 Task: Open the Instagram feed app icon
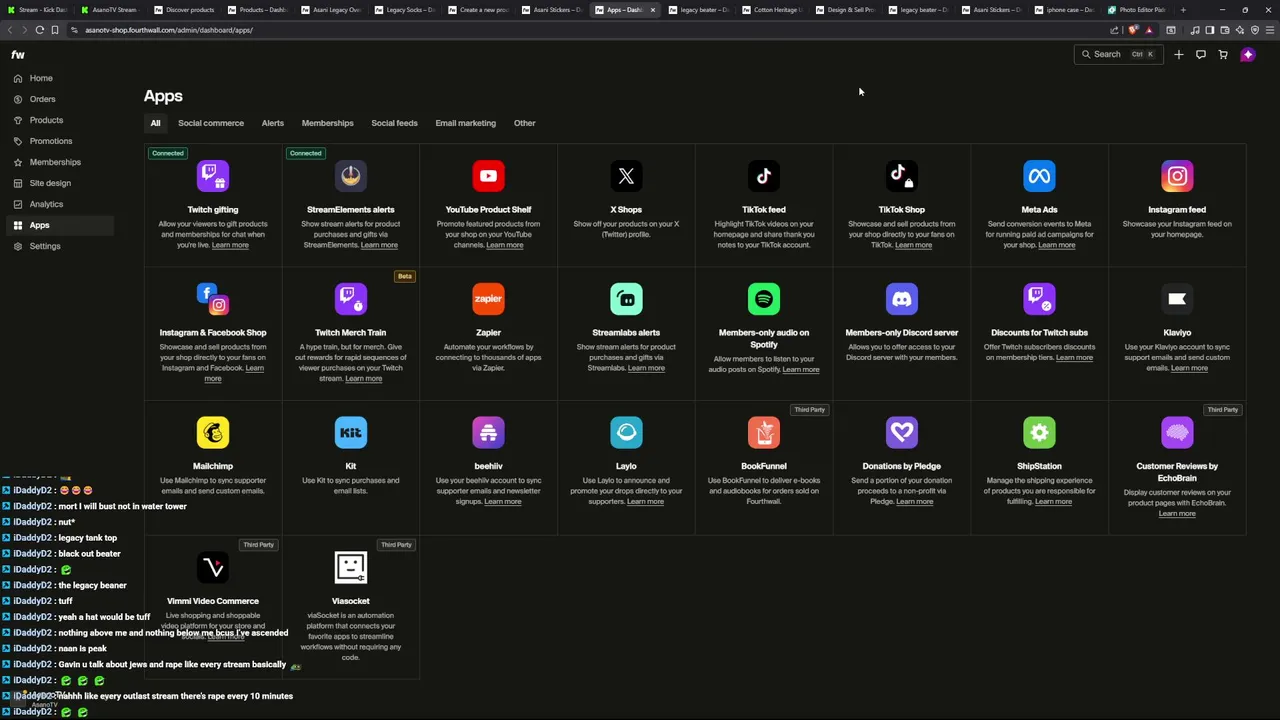1177,176
